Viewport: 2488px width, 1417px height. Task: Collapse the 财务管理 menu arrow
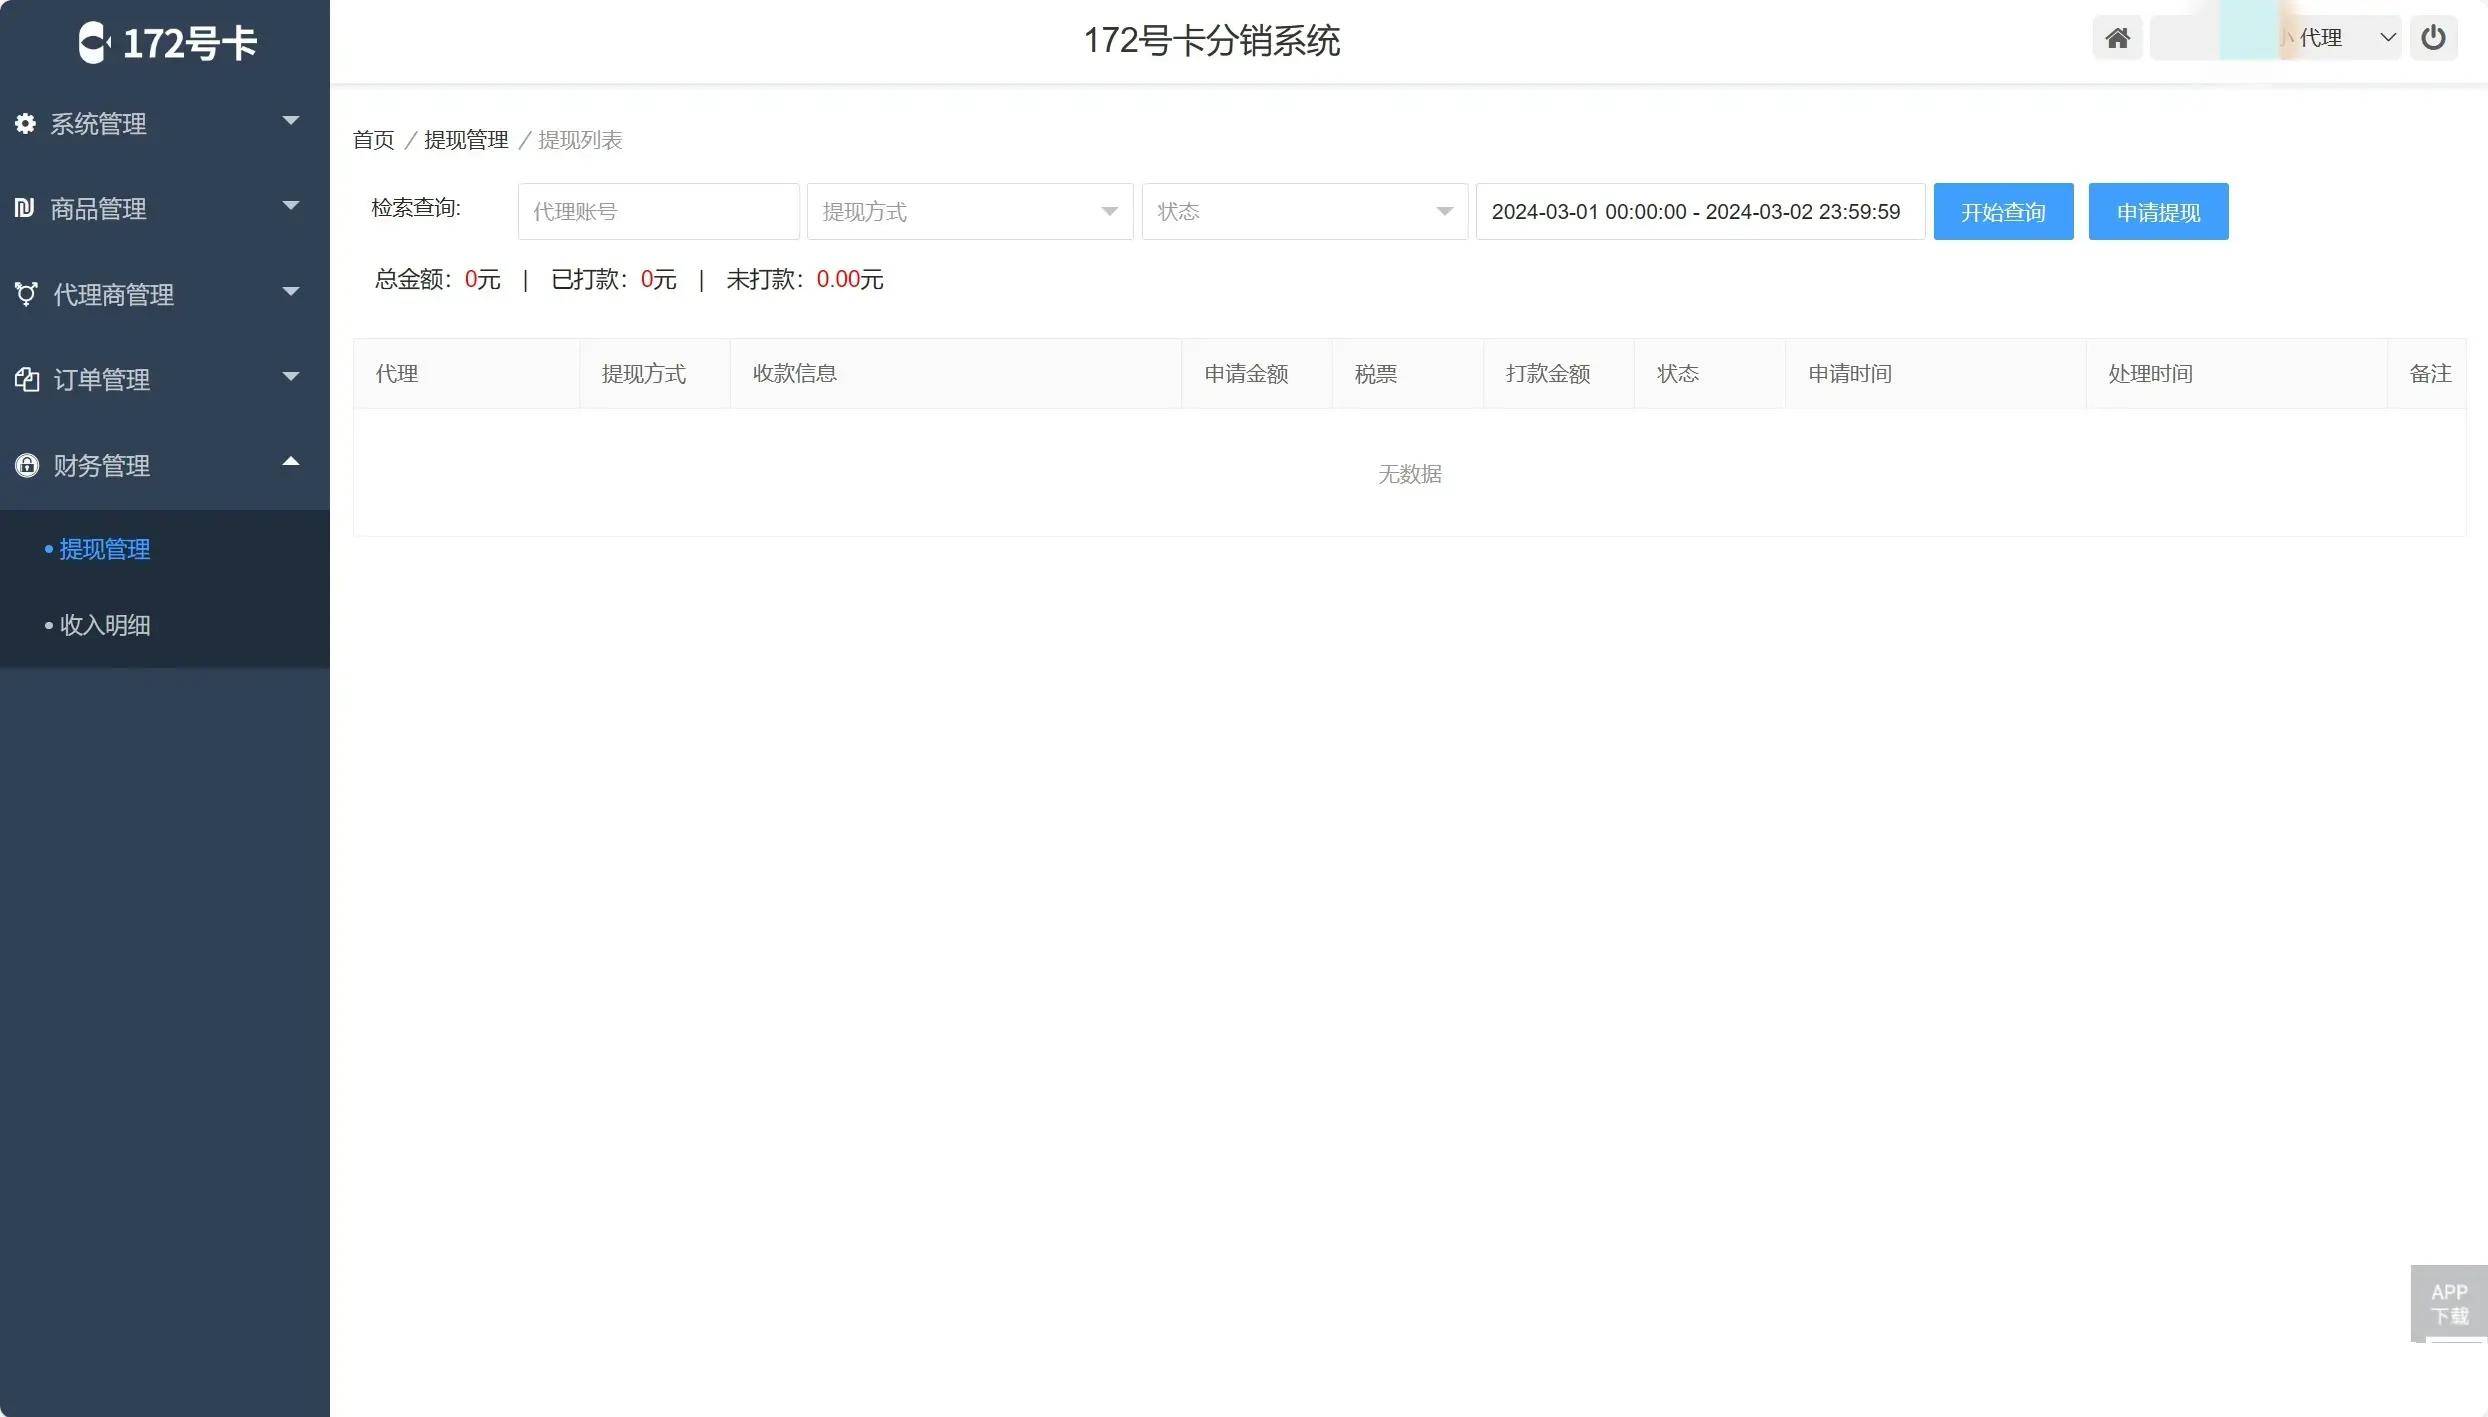[x=291, y=461]
